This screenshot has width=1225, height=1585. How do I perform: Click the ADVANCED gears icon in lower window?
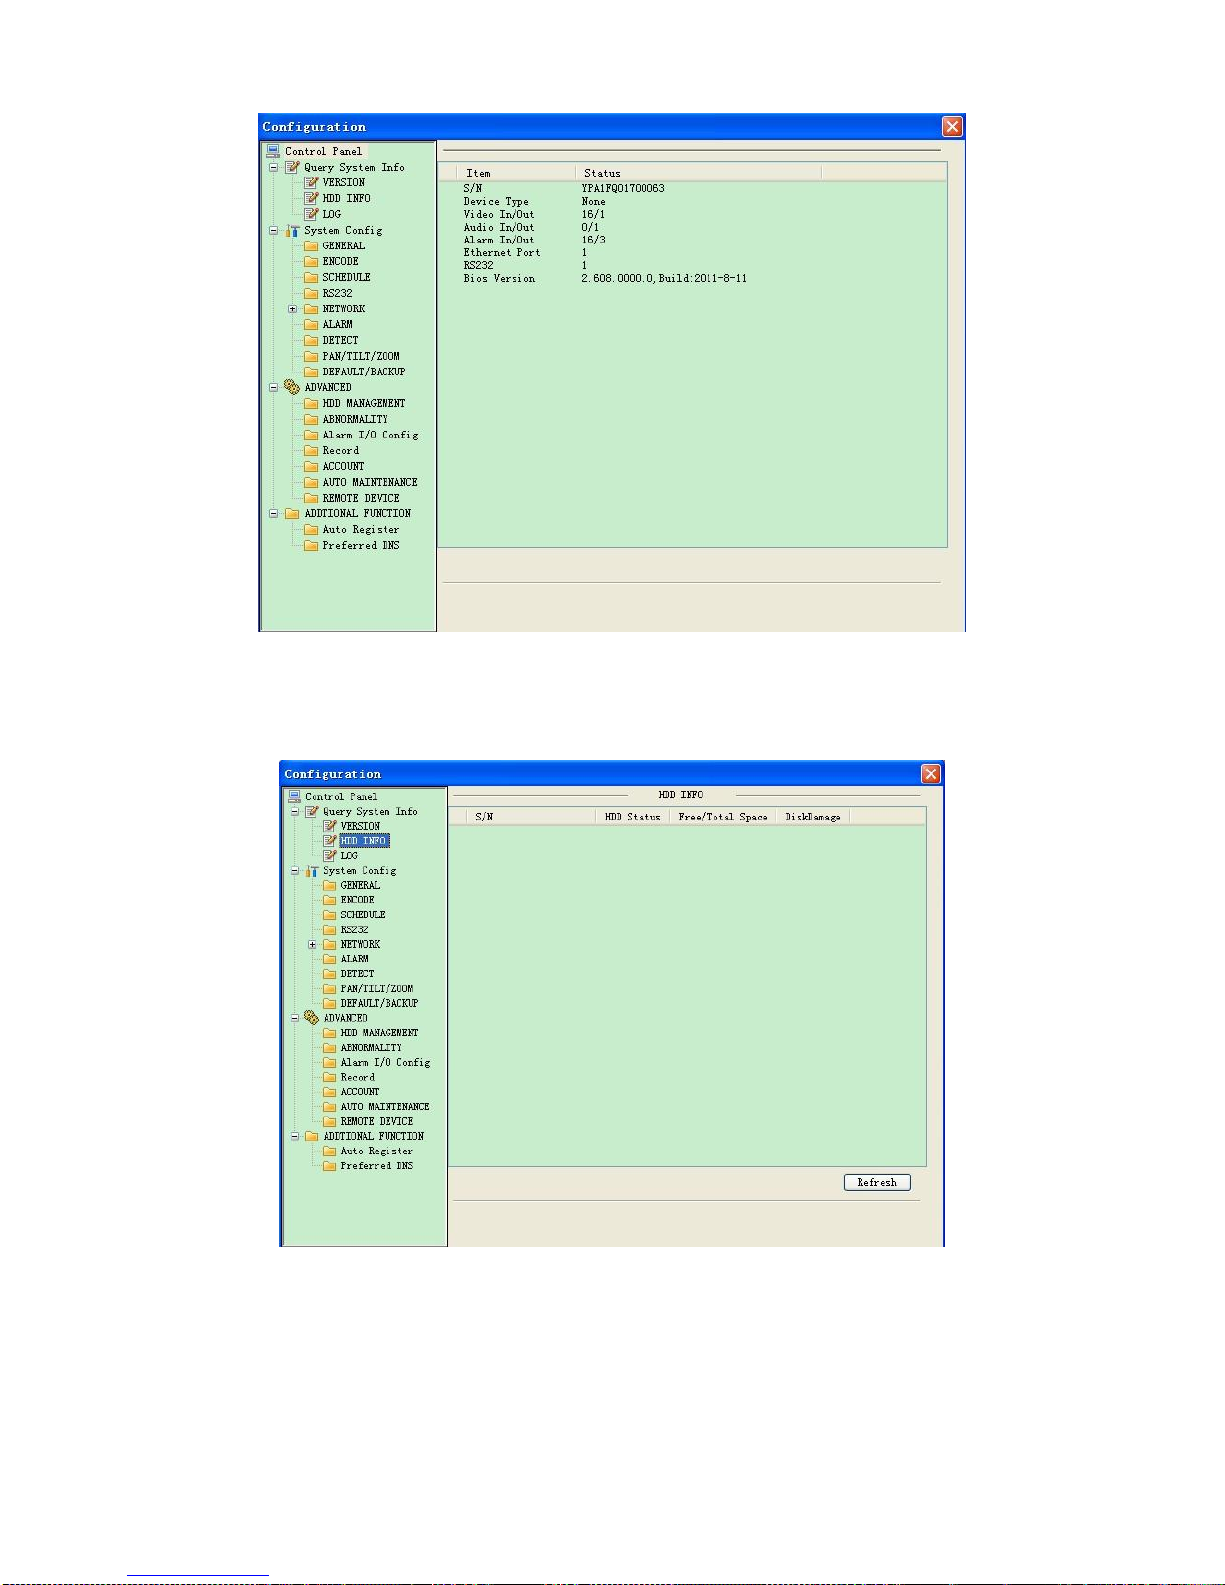311,1018
